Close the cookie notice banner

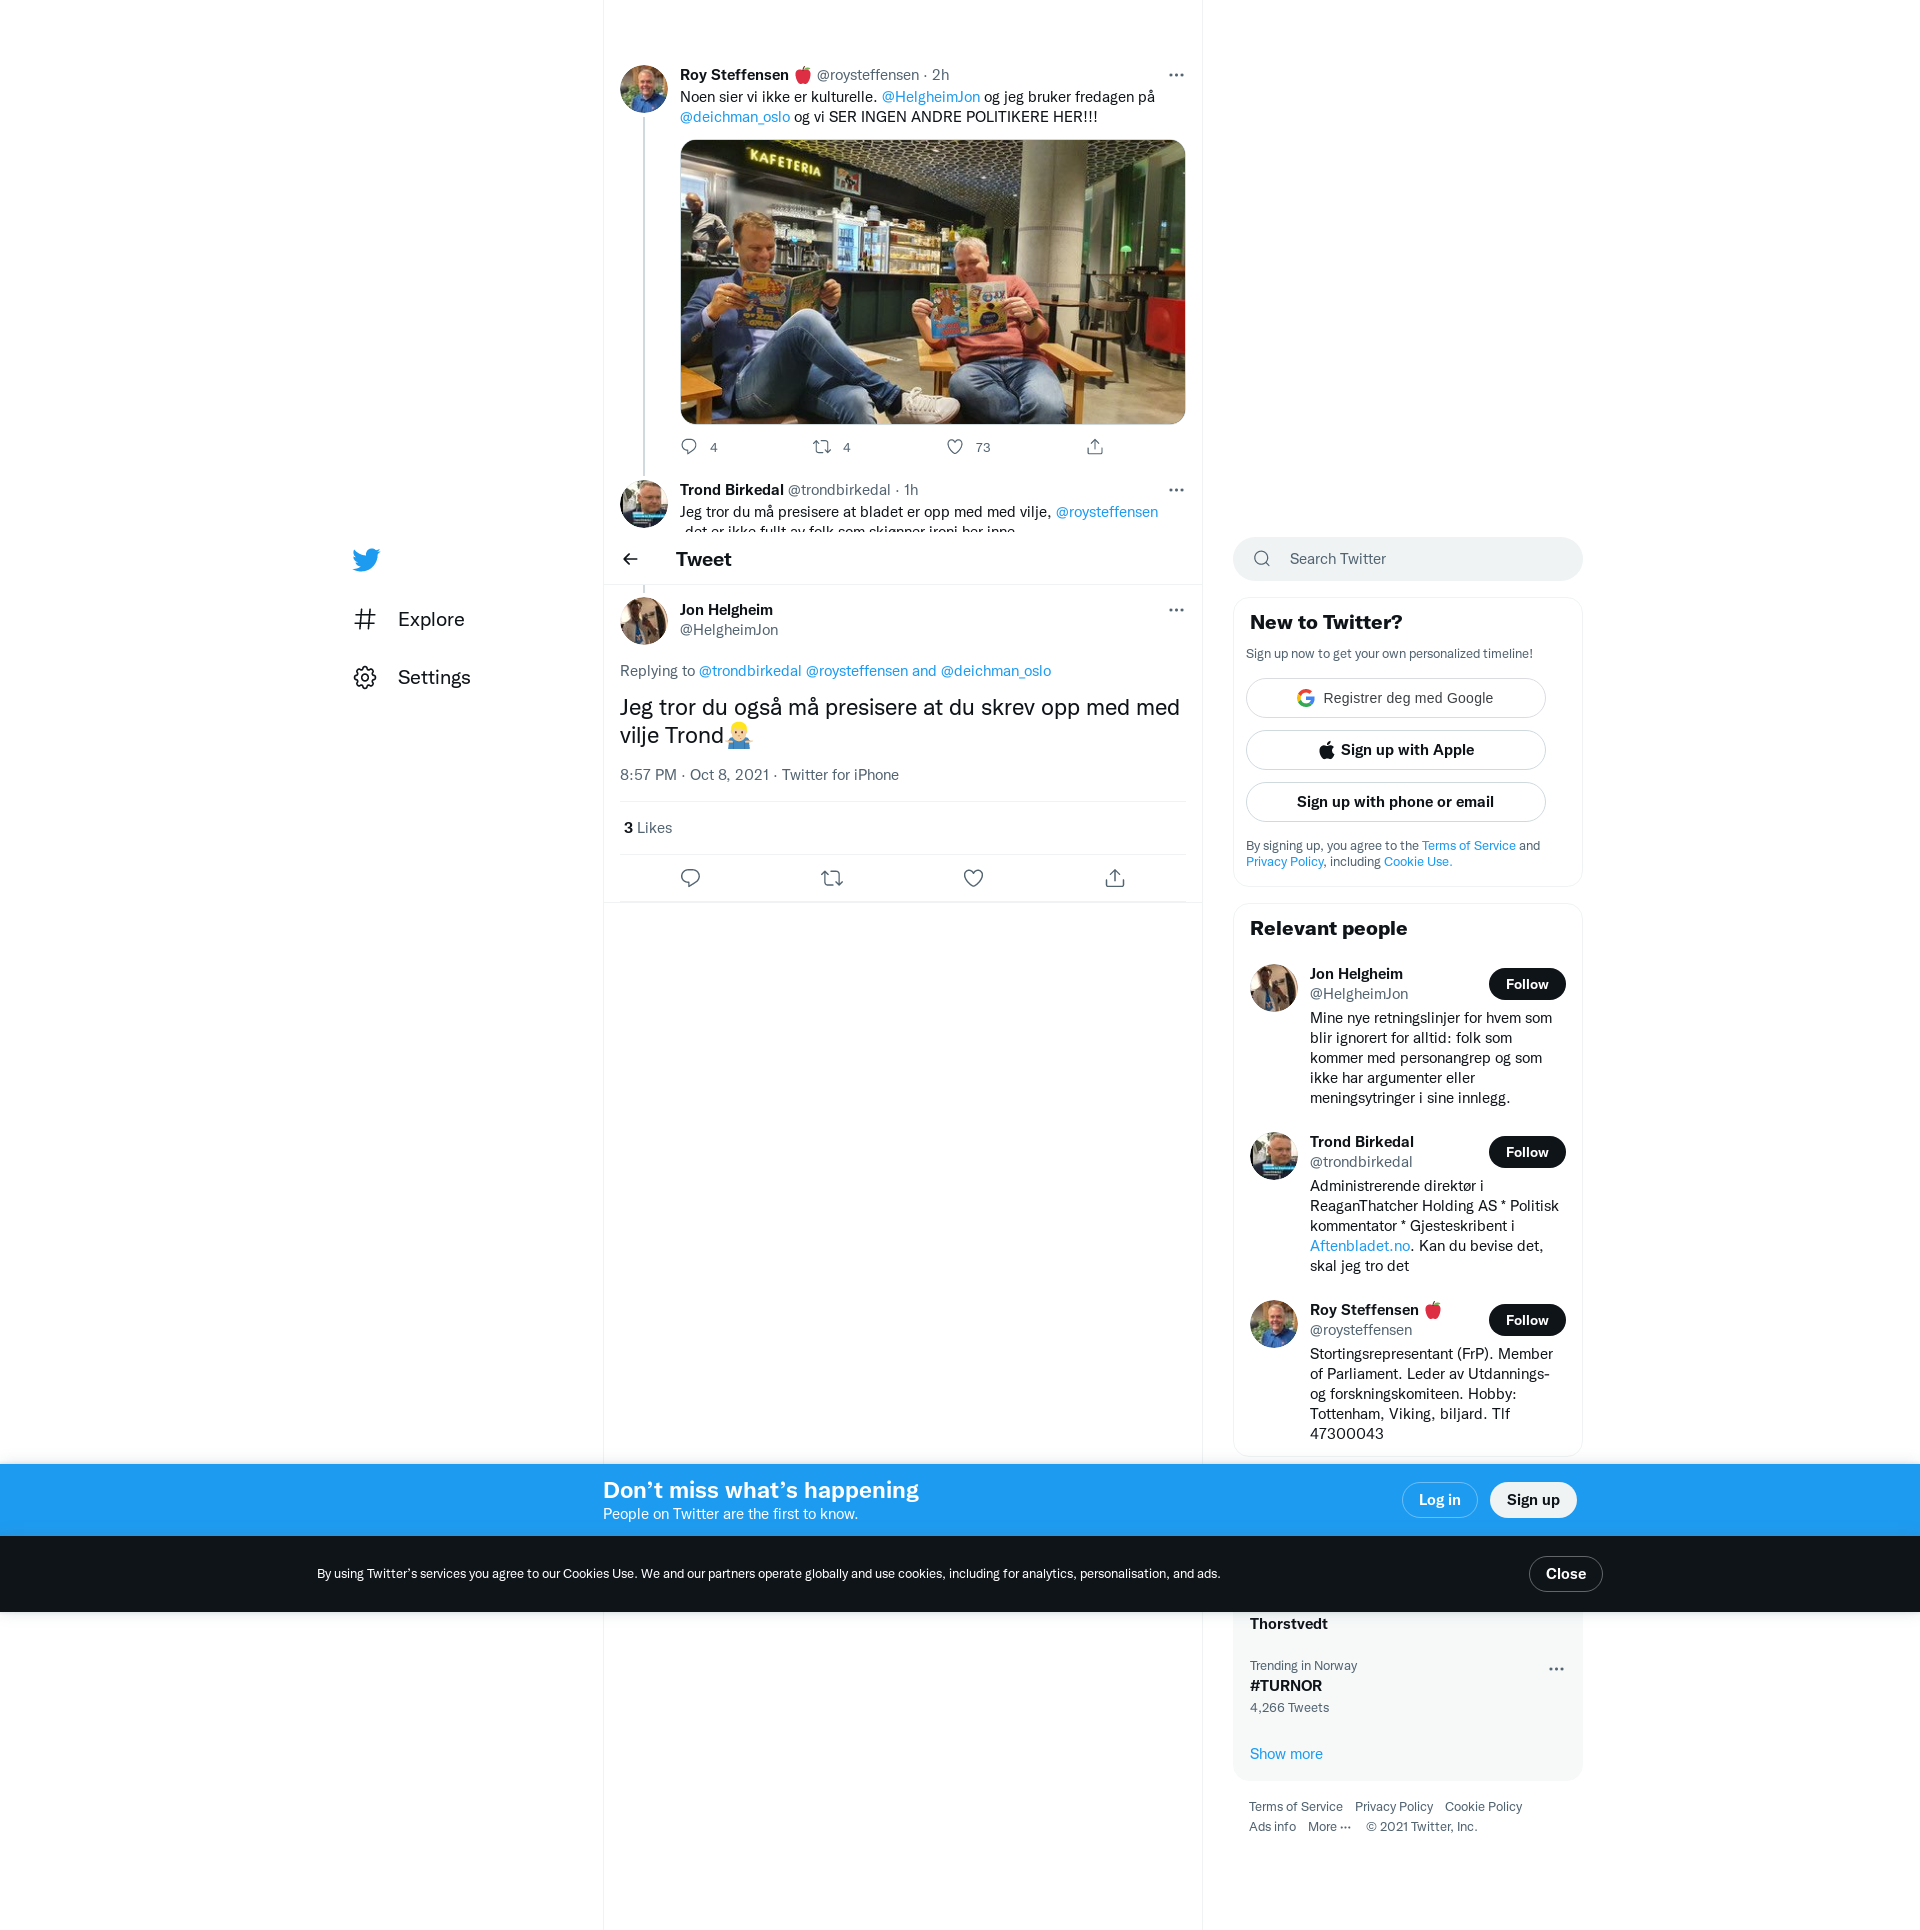1565,1574
